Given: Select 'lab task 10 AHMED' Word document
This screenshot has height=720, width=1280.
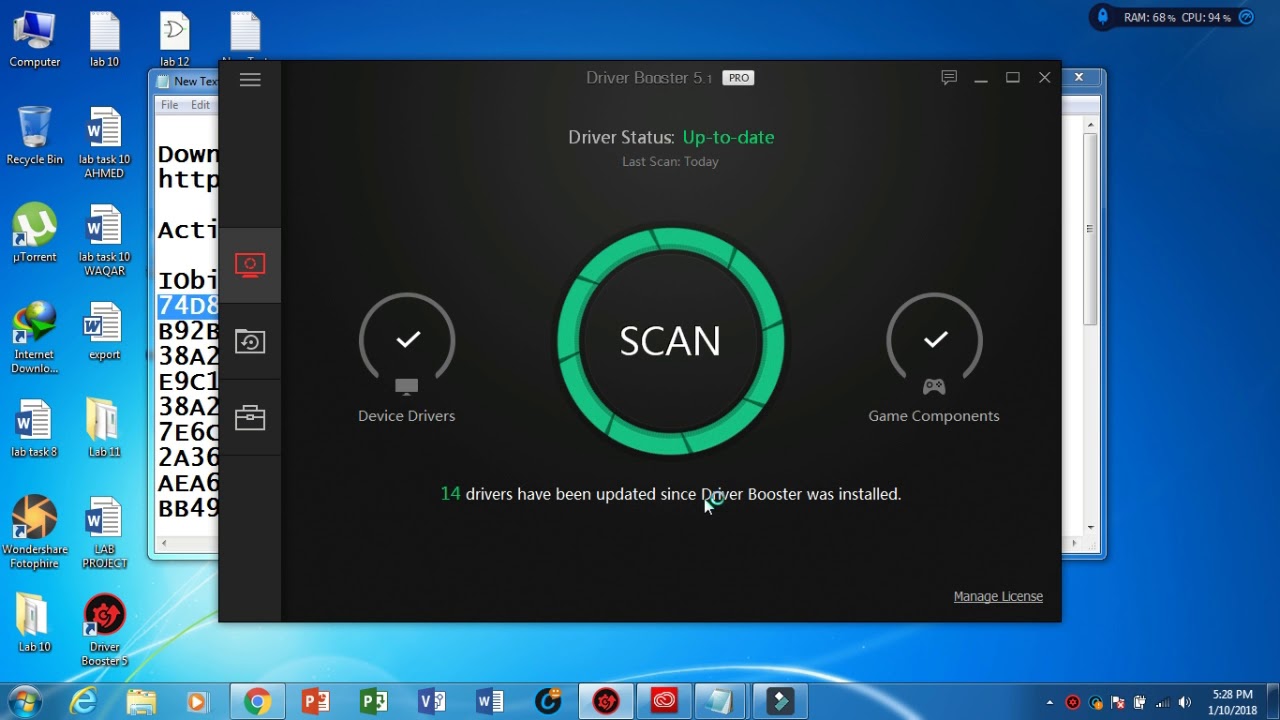Looking at the screenshot, I should pos(105,143).
